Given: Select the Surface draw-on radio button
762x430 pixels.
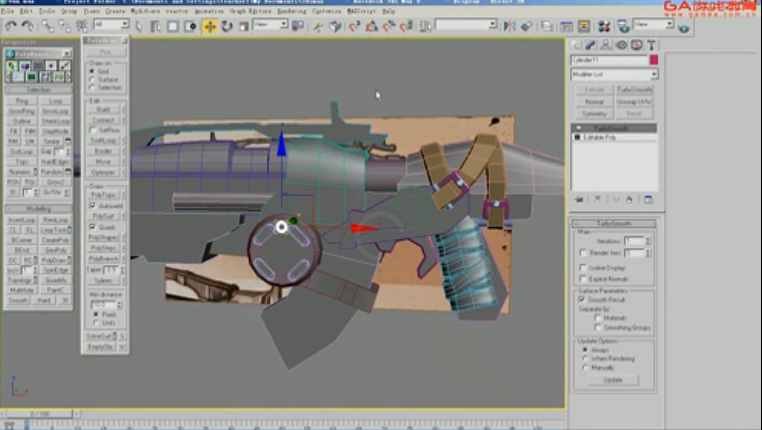Looking at the screenshot, I should click(92, 79).
